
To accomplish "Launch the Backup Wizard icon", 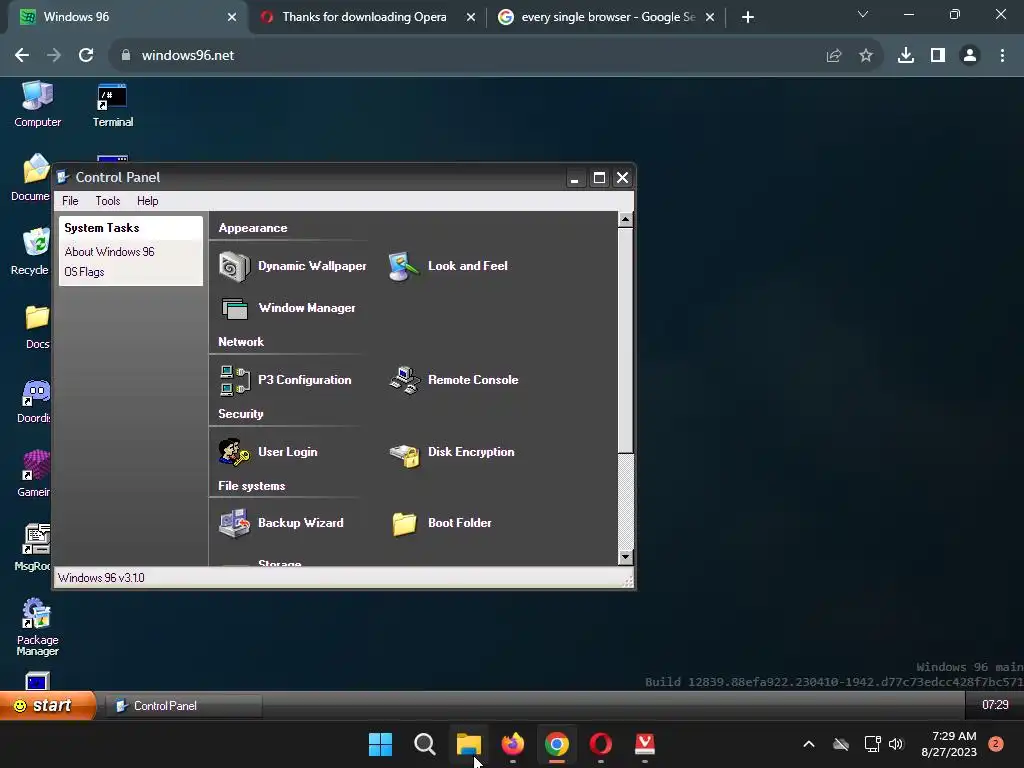I will [234, 523].
